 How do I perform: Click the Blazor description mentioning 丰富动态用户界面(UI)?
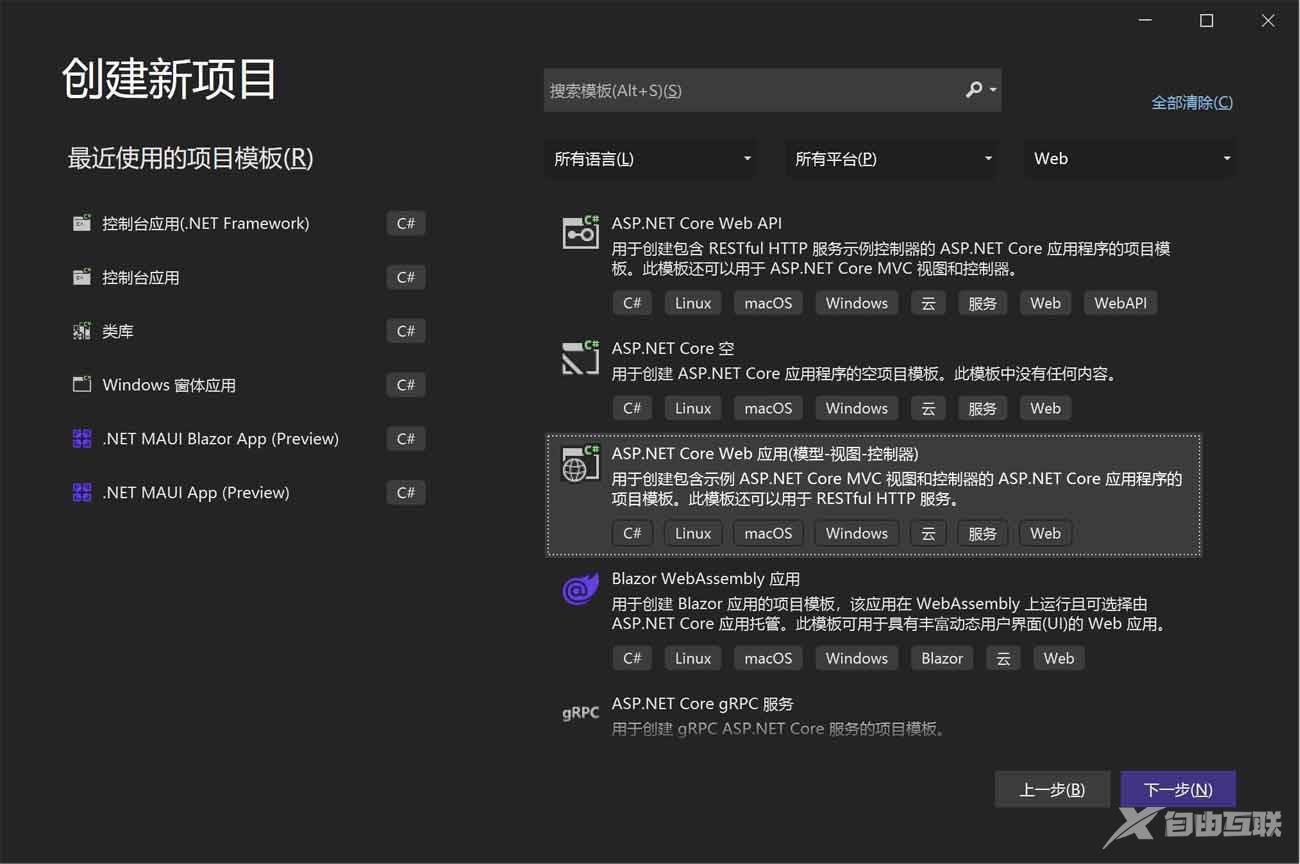[x=890, y=614]
